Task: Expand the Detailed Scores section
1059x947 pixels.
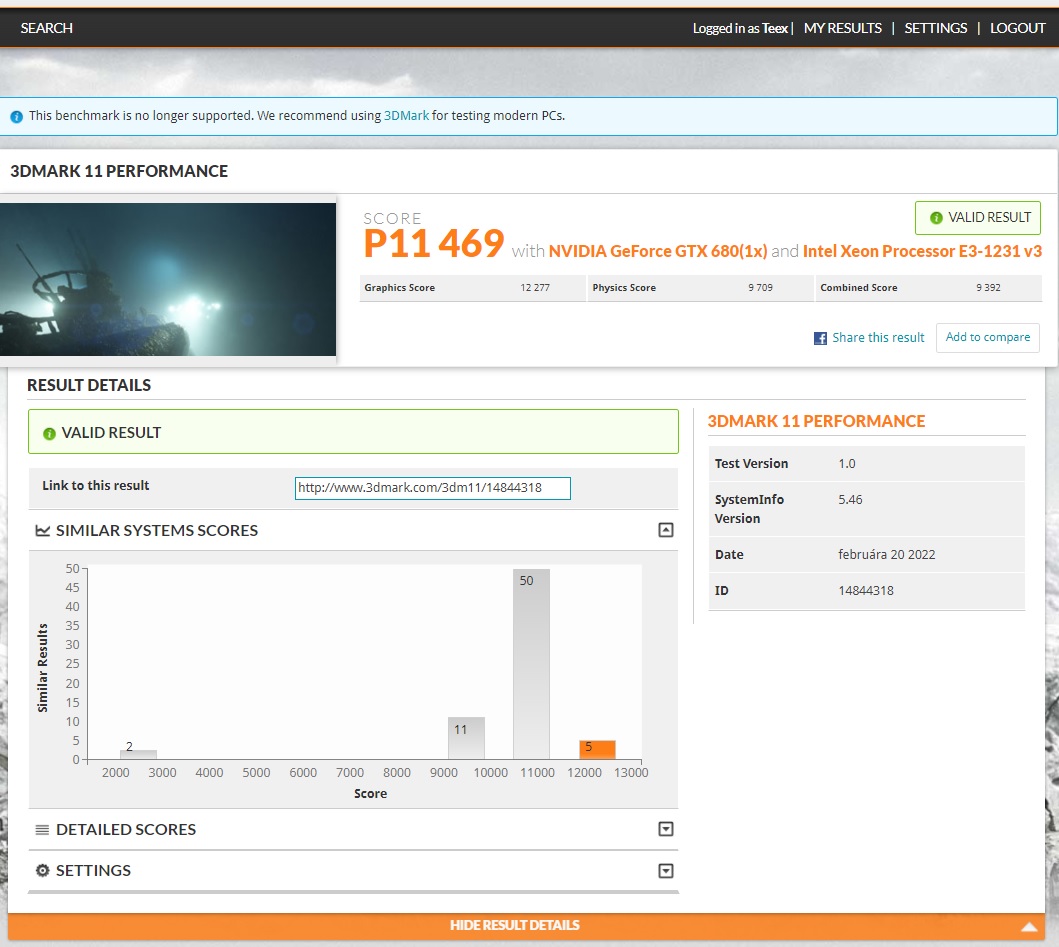Action: [666, 829]
